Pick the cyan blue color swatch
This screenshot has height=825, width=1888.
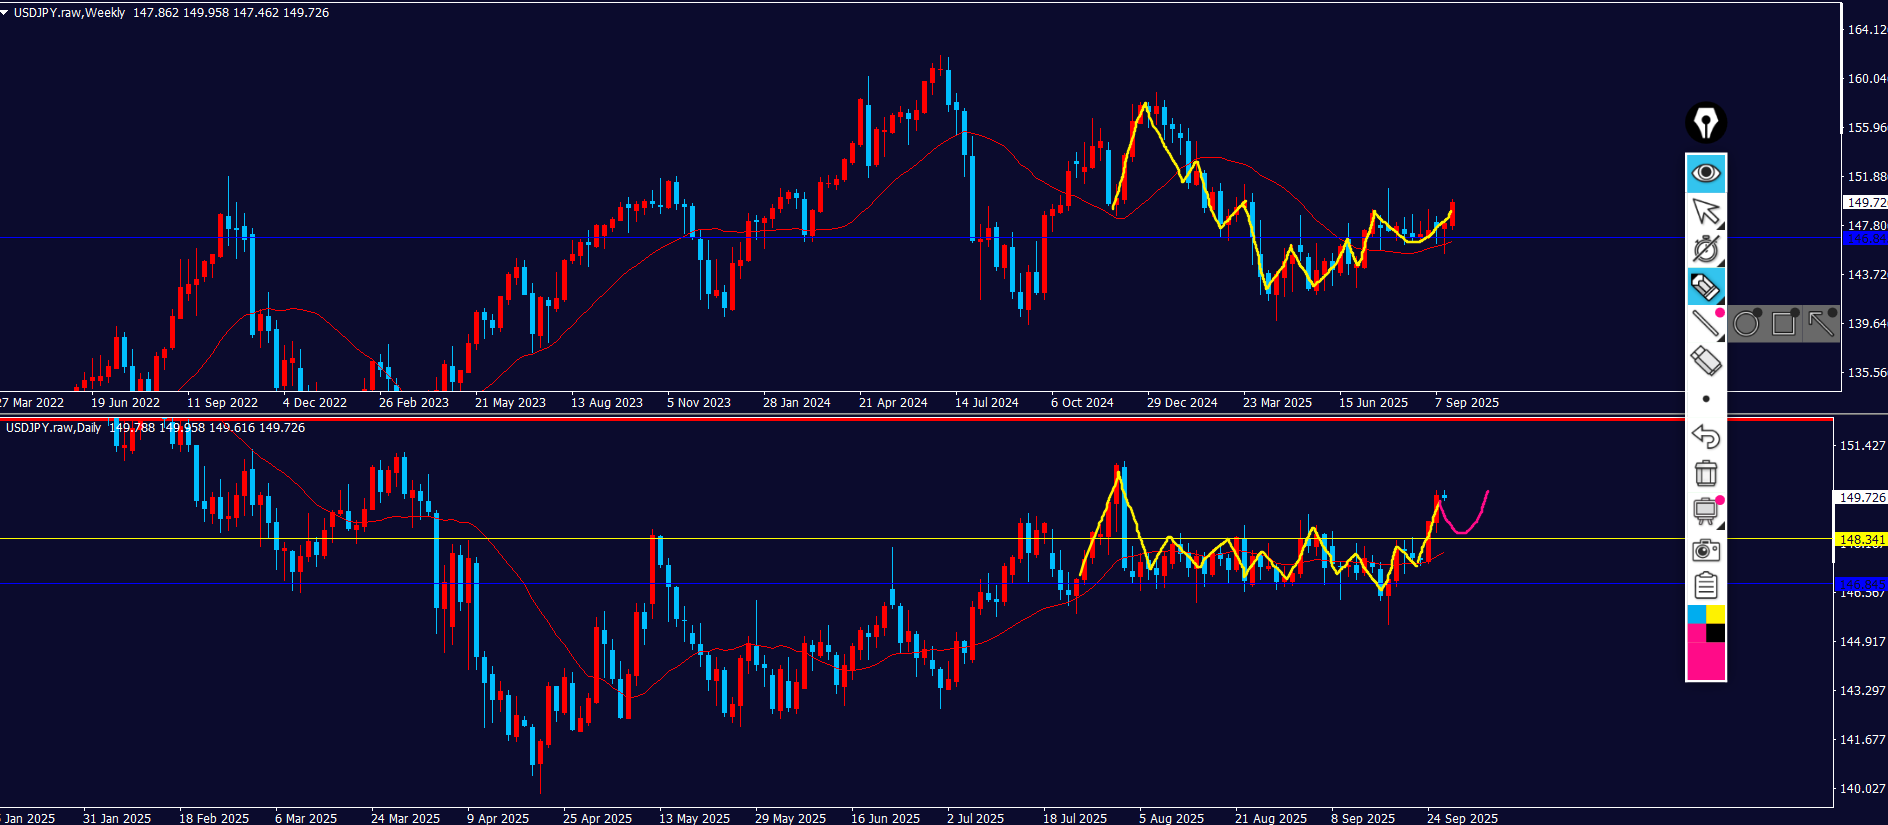(x=1696, y=614)
